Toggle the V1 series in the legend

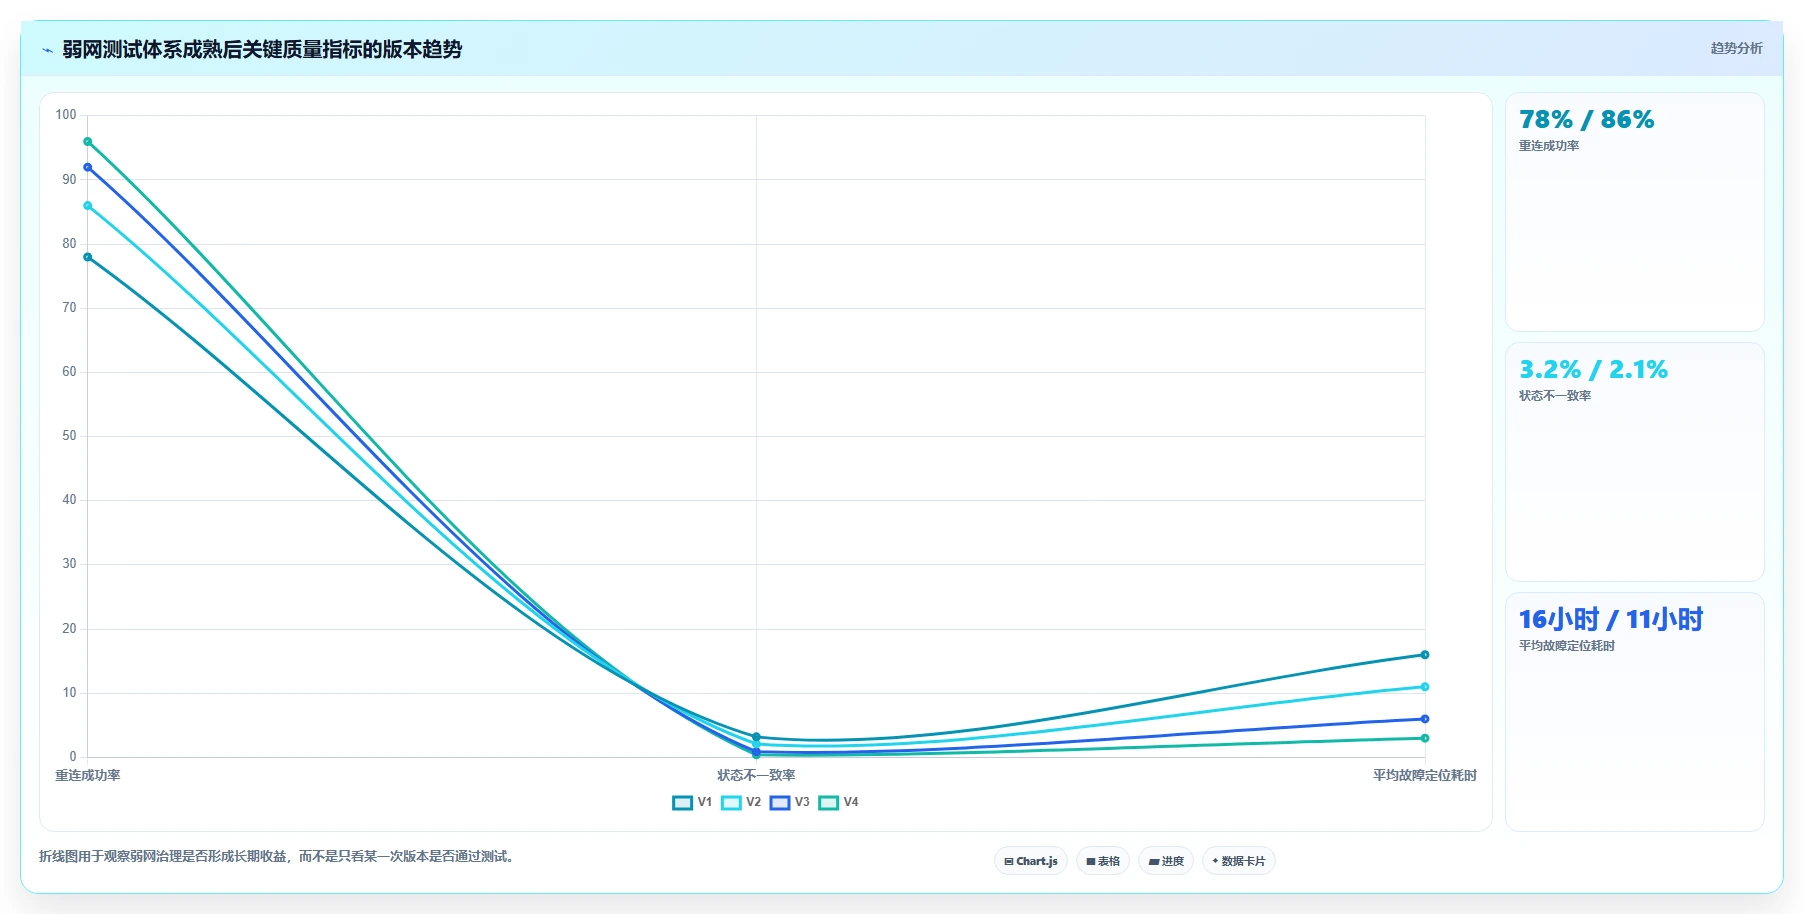tap(692, 802)
